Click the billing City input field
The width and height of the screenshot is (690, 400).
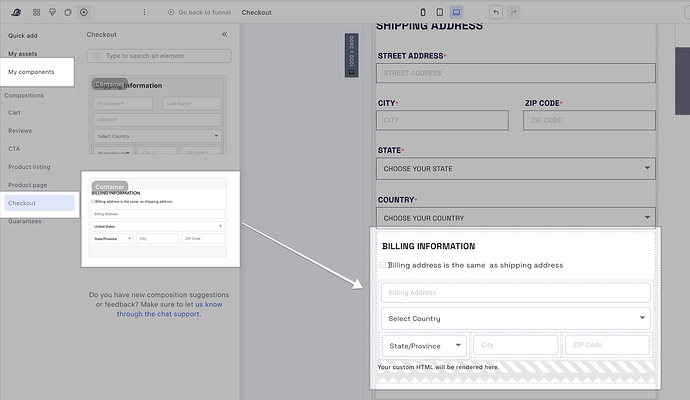coord(516,345)
